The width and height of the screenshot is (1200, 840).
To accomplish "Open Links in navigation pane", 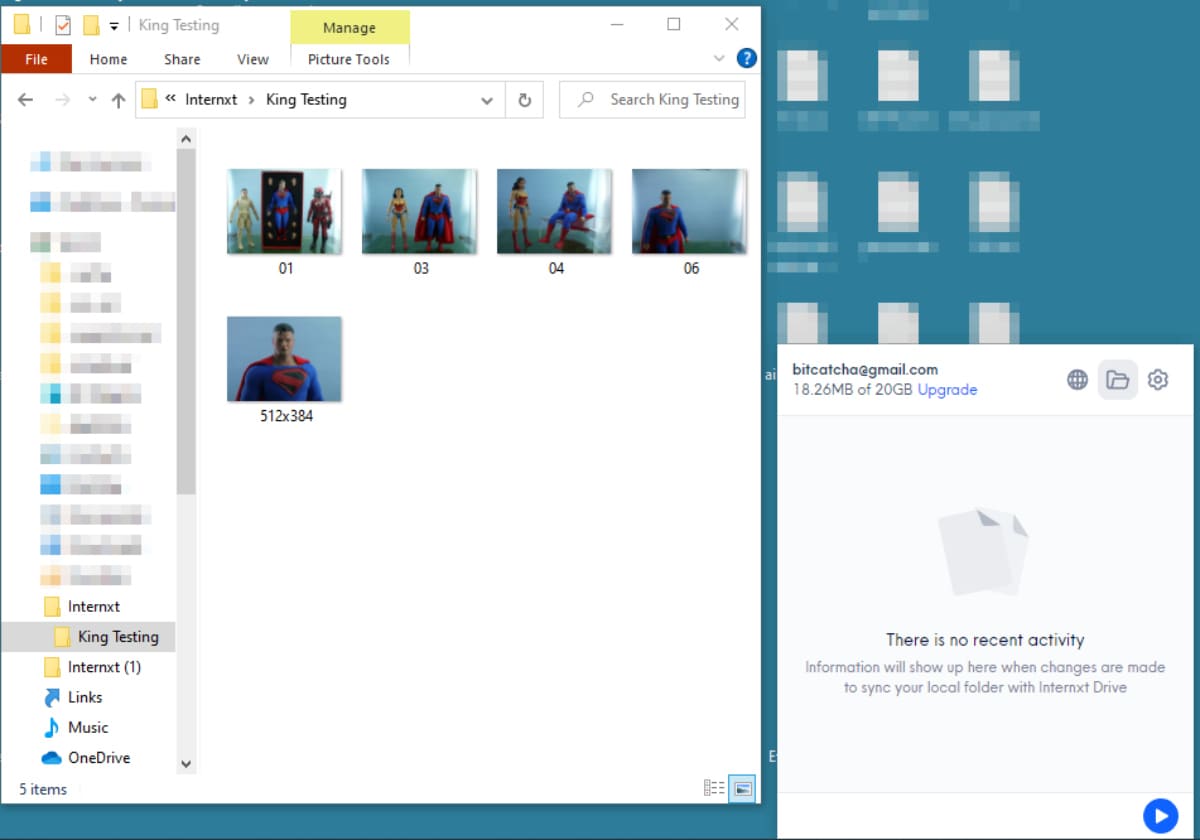I will point(85,697).
